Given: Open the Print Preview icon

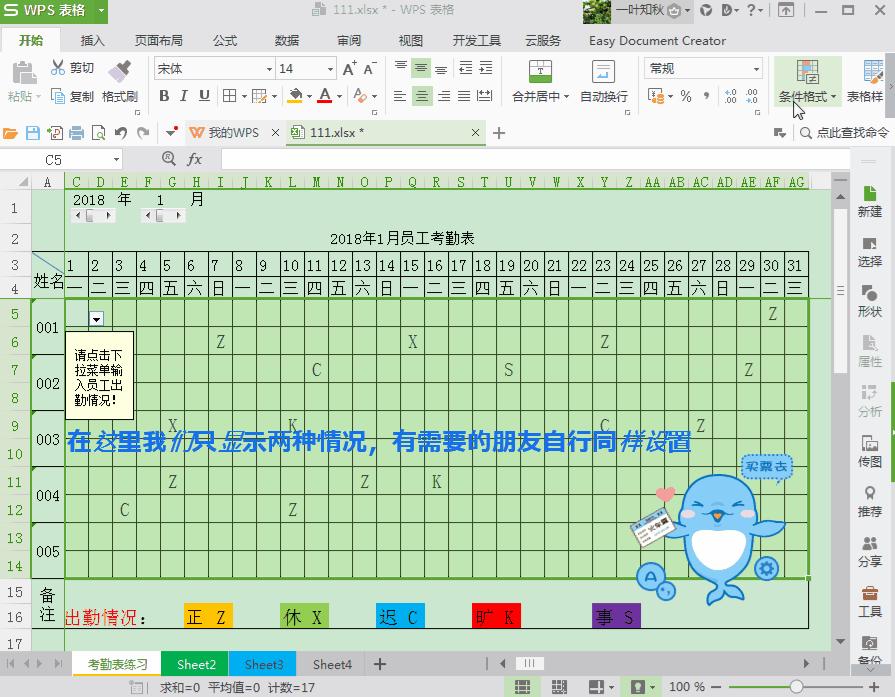Looking at the screenshot, I should coord(97,132).
